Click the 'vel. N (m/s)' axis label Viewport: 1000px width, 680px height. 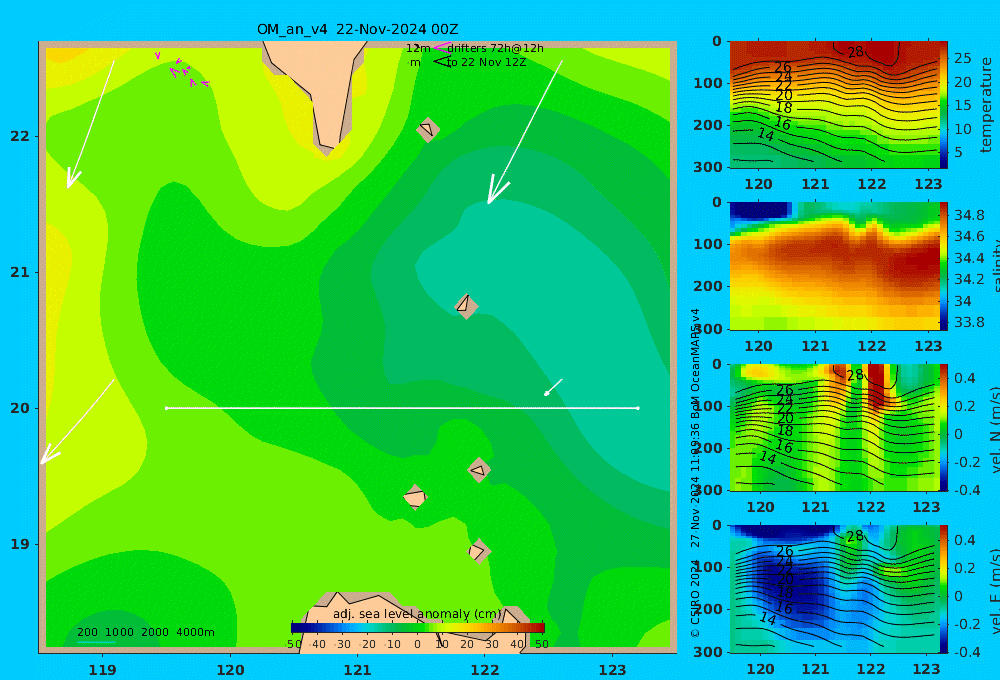[994, 429]
